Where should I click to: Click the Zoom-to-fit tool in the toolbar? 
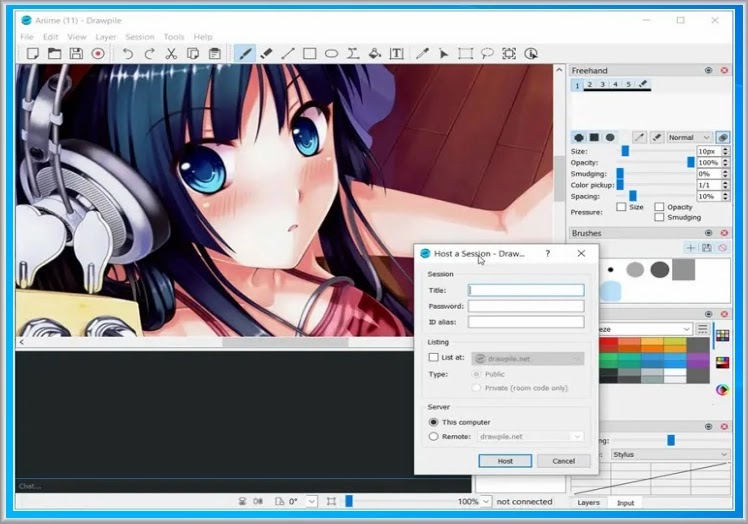tap(509, 53)
